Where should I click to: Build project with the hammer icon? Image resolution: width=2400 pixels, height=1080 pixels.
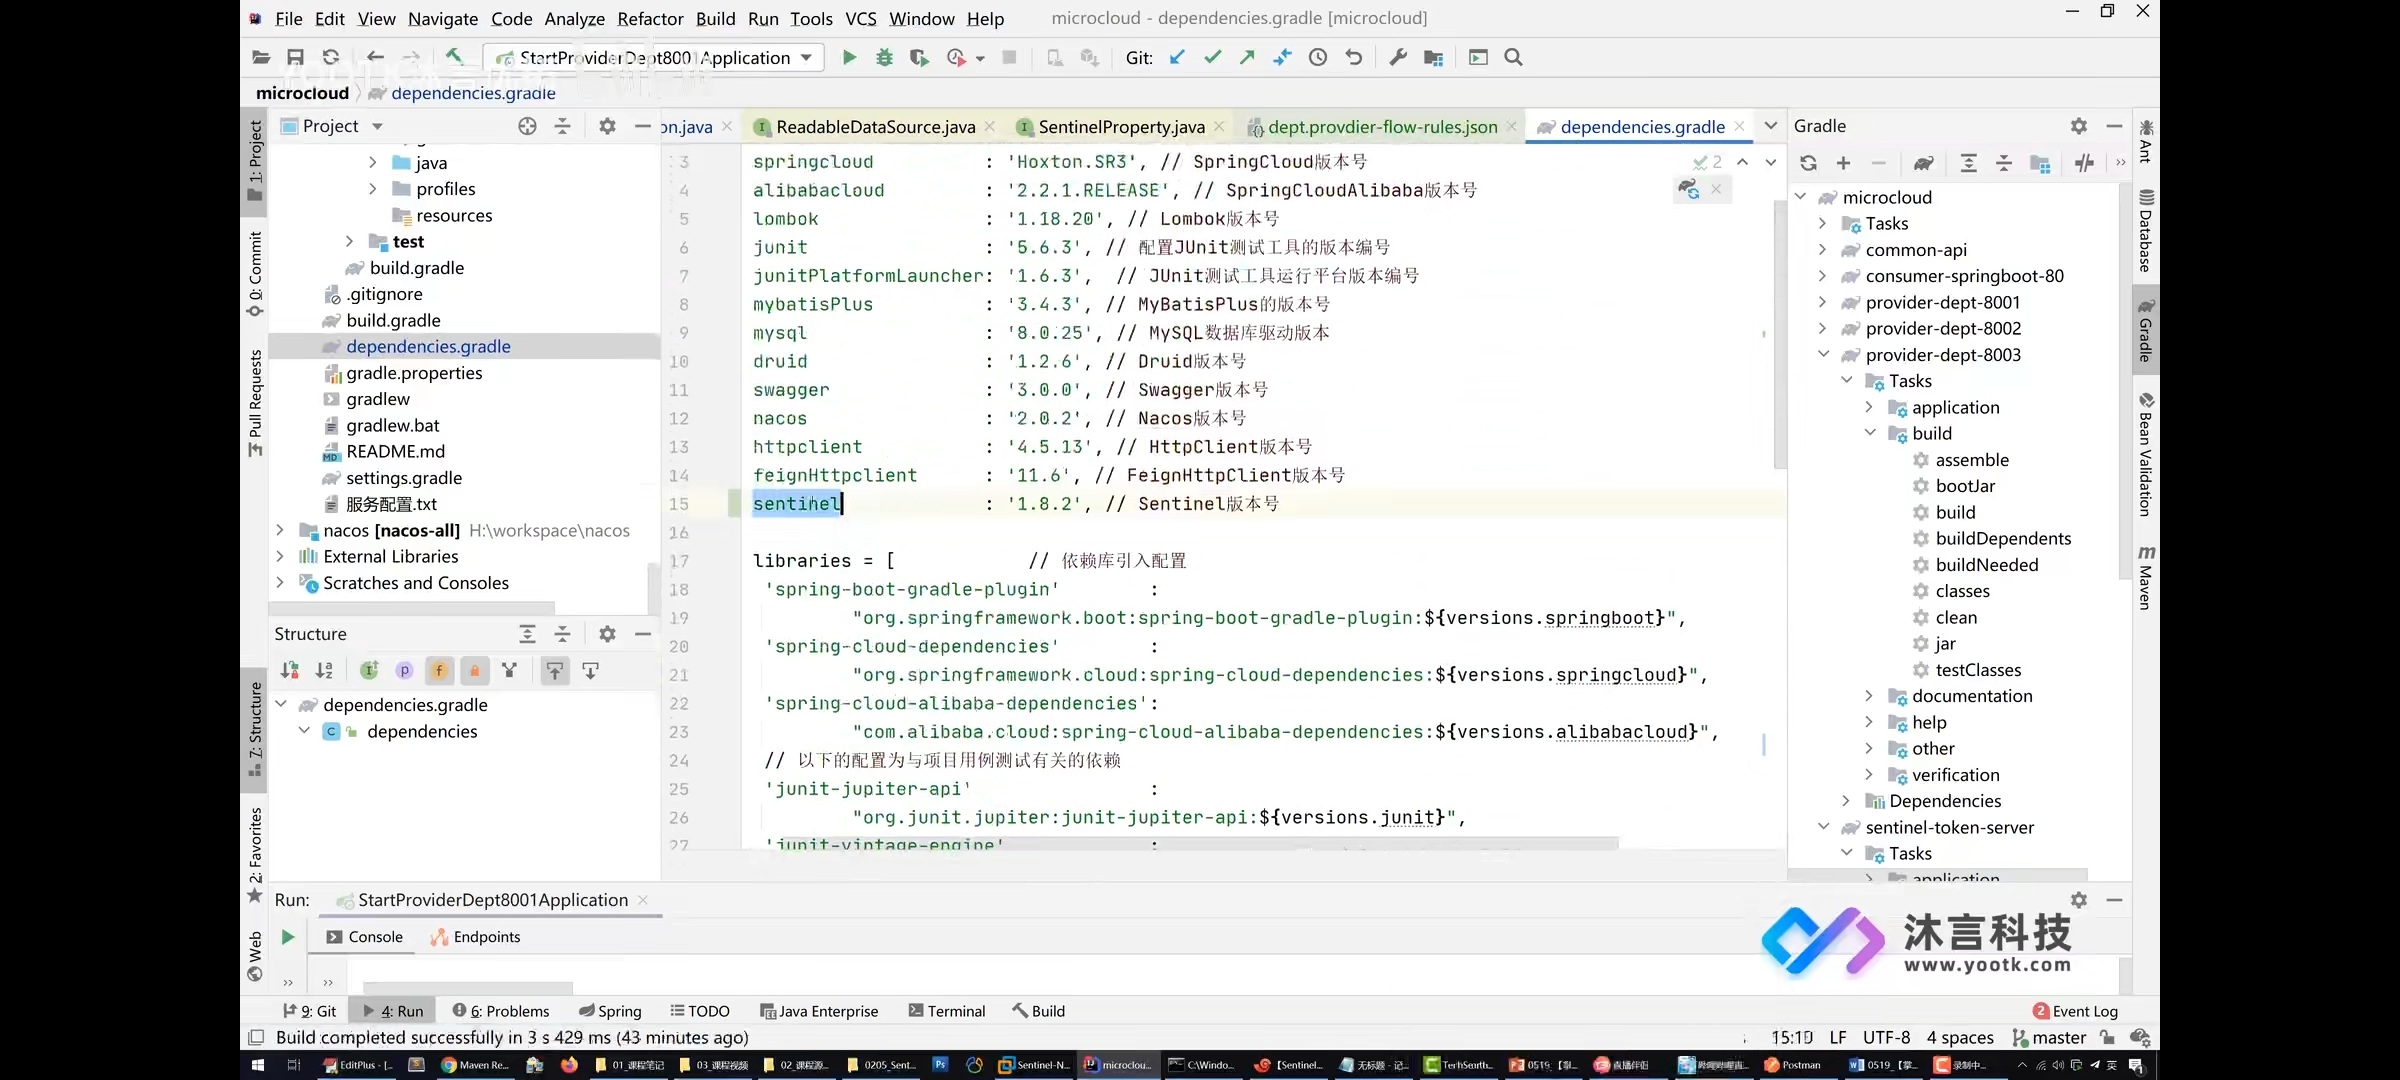coord(454,58)
